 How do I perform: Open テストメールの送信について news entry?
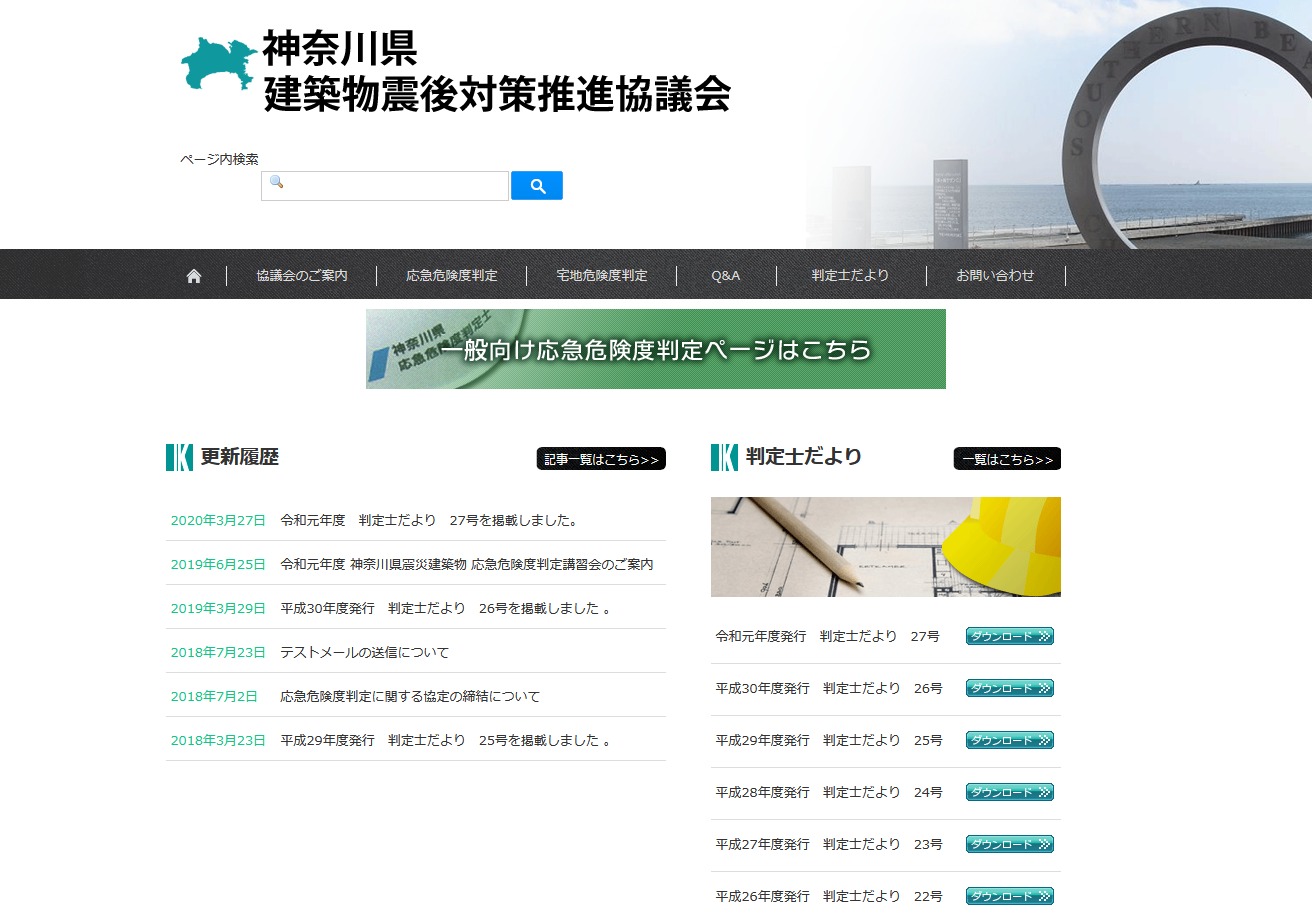pos(365,652)
